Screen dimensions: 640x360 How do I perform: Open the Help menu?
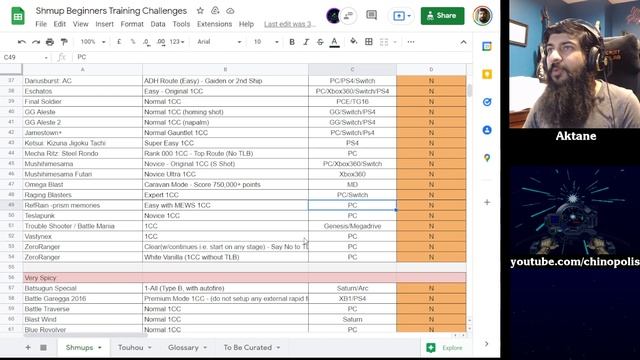[x=246, y=24]
